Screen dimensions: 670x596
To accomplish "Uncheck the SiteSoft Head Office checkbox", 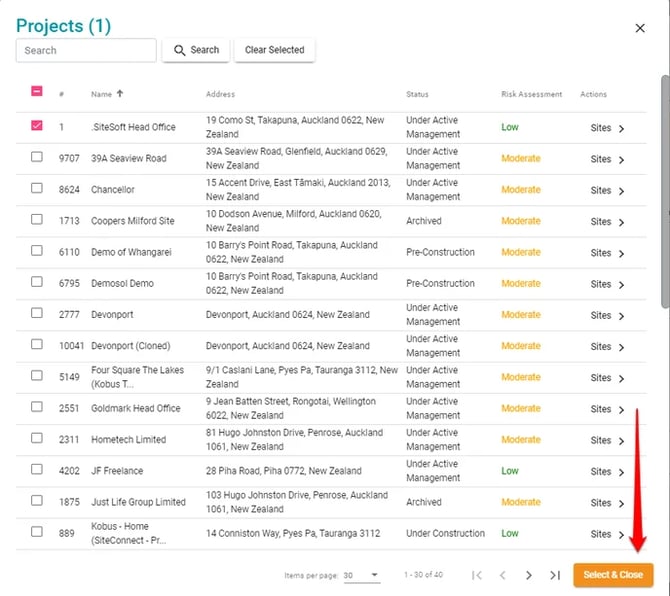I will (37, 126).
